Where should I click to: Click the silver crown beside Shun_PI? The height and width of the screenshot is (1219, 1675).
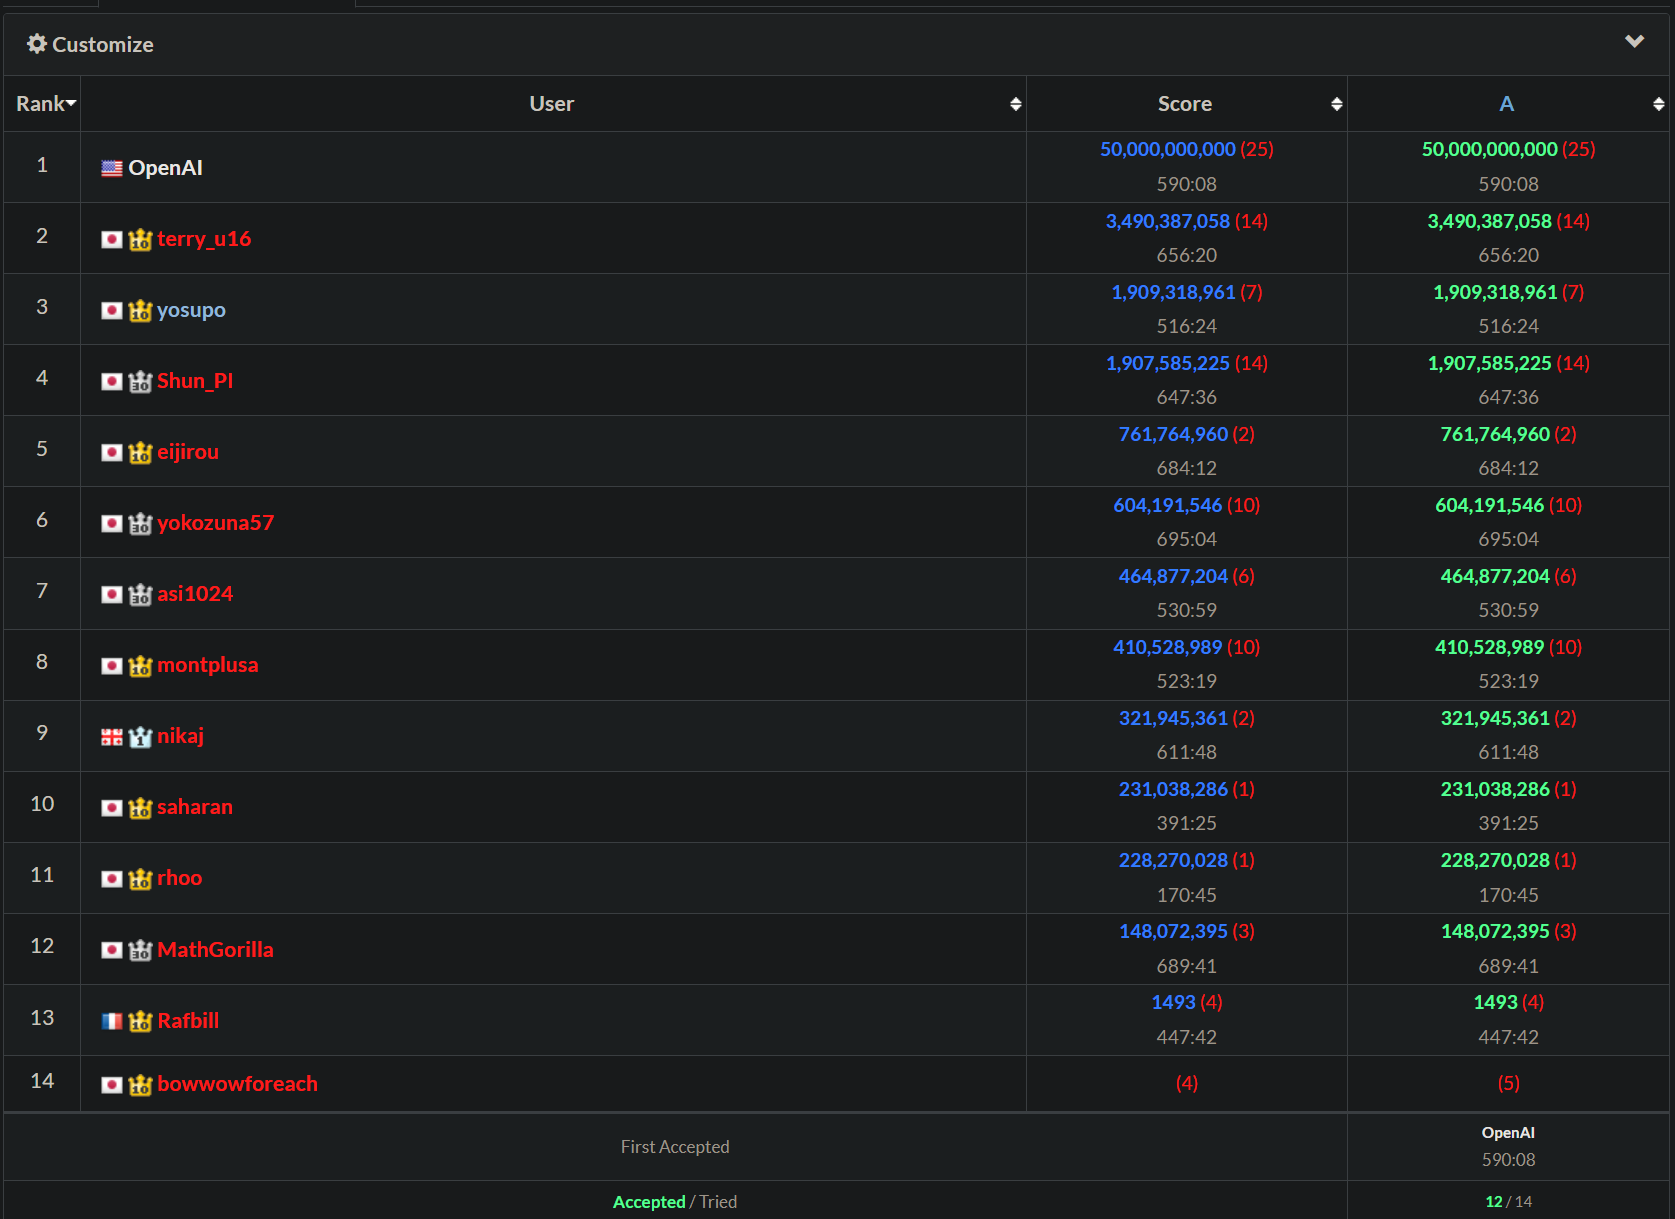tap(140, 381)
